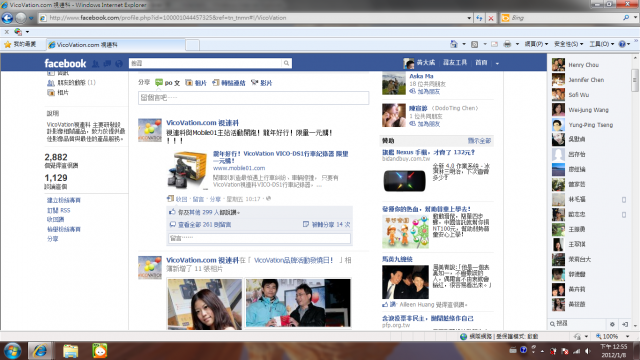Open the 安全性(S) menu
640x360 pixels.
click(568, 44)
